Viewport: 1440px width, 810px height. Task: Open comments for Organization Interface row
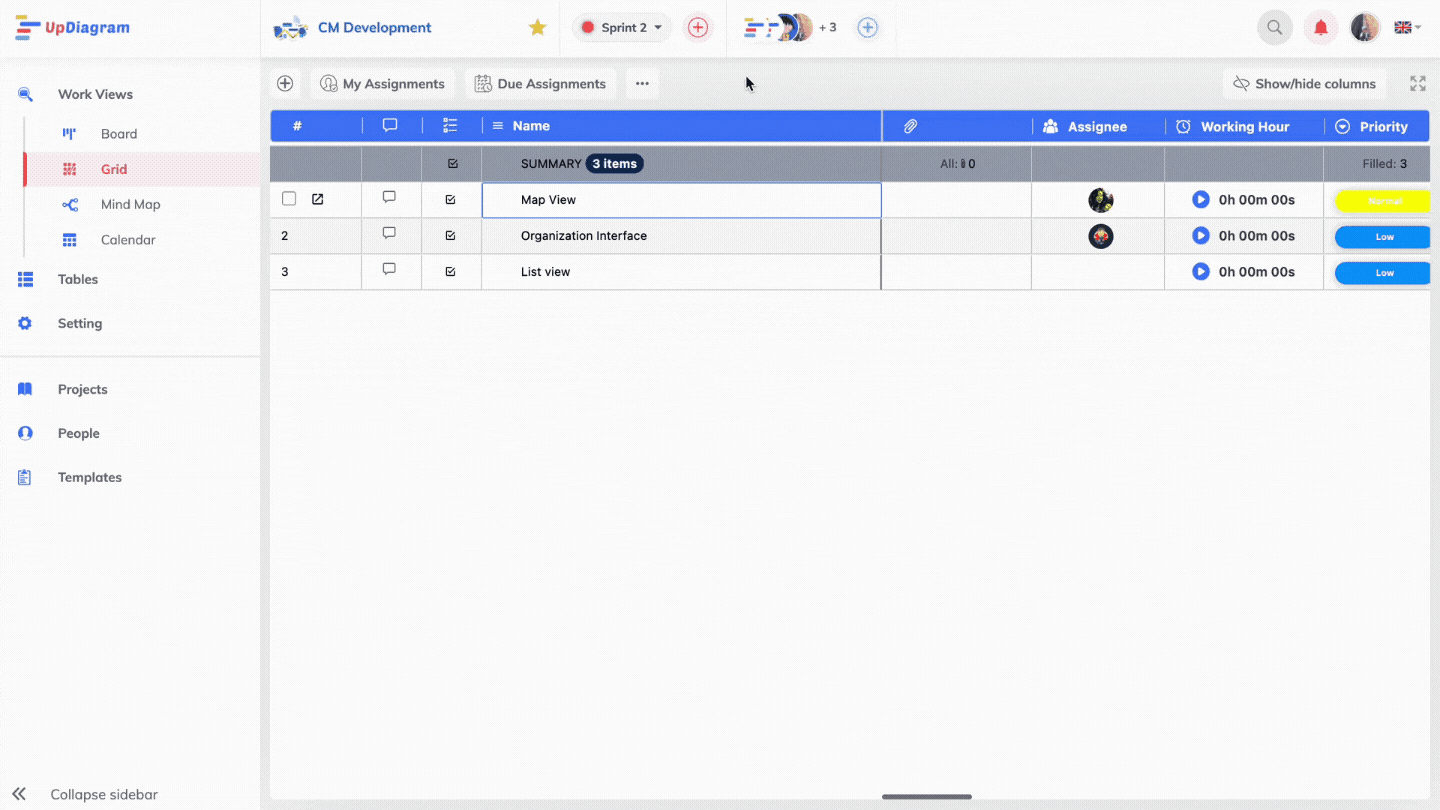390,234
